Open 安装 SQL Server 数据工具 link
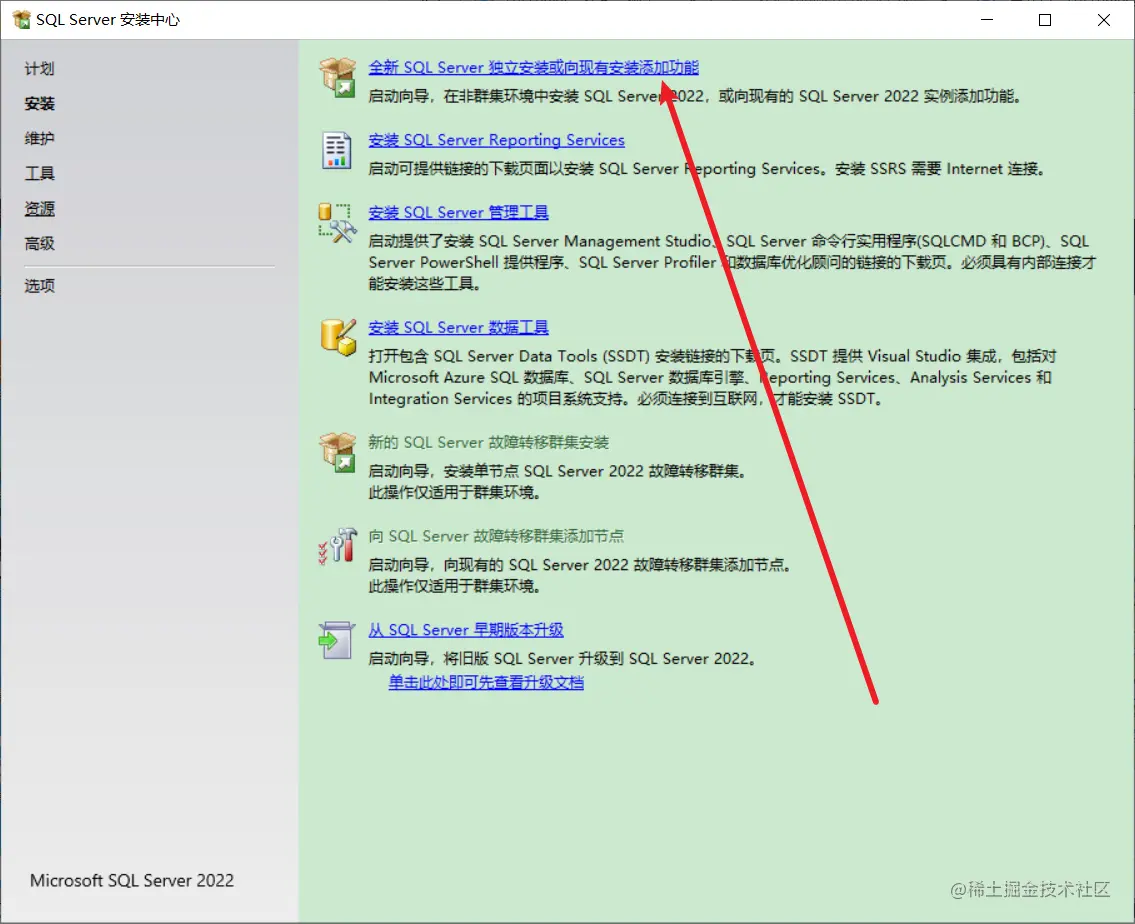 (458, 327)
